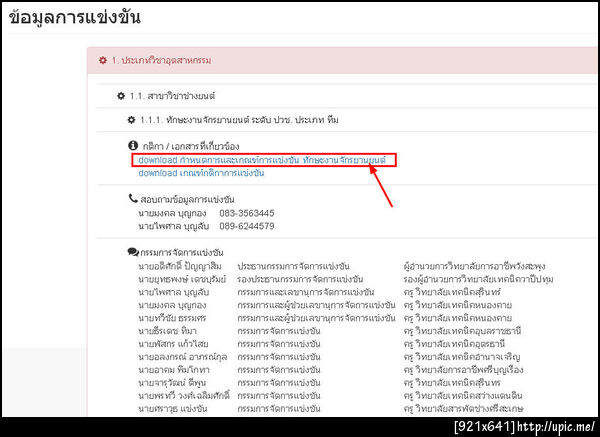The width and height of the screenshot is (600, 437).
Task: Click ครู วิทยาลัยการอาชีพศรีบุญเรือง
Action: pyautogui.click(x=463, y=370)
